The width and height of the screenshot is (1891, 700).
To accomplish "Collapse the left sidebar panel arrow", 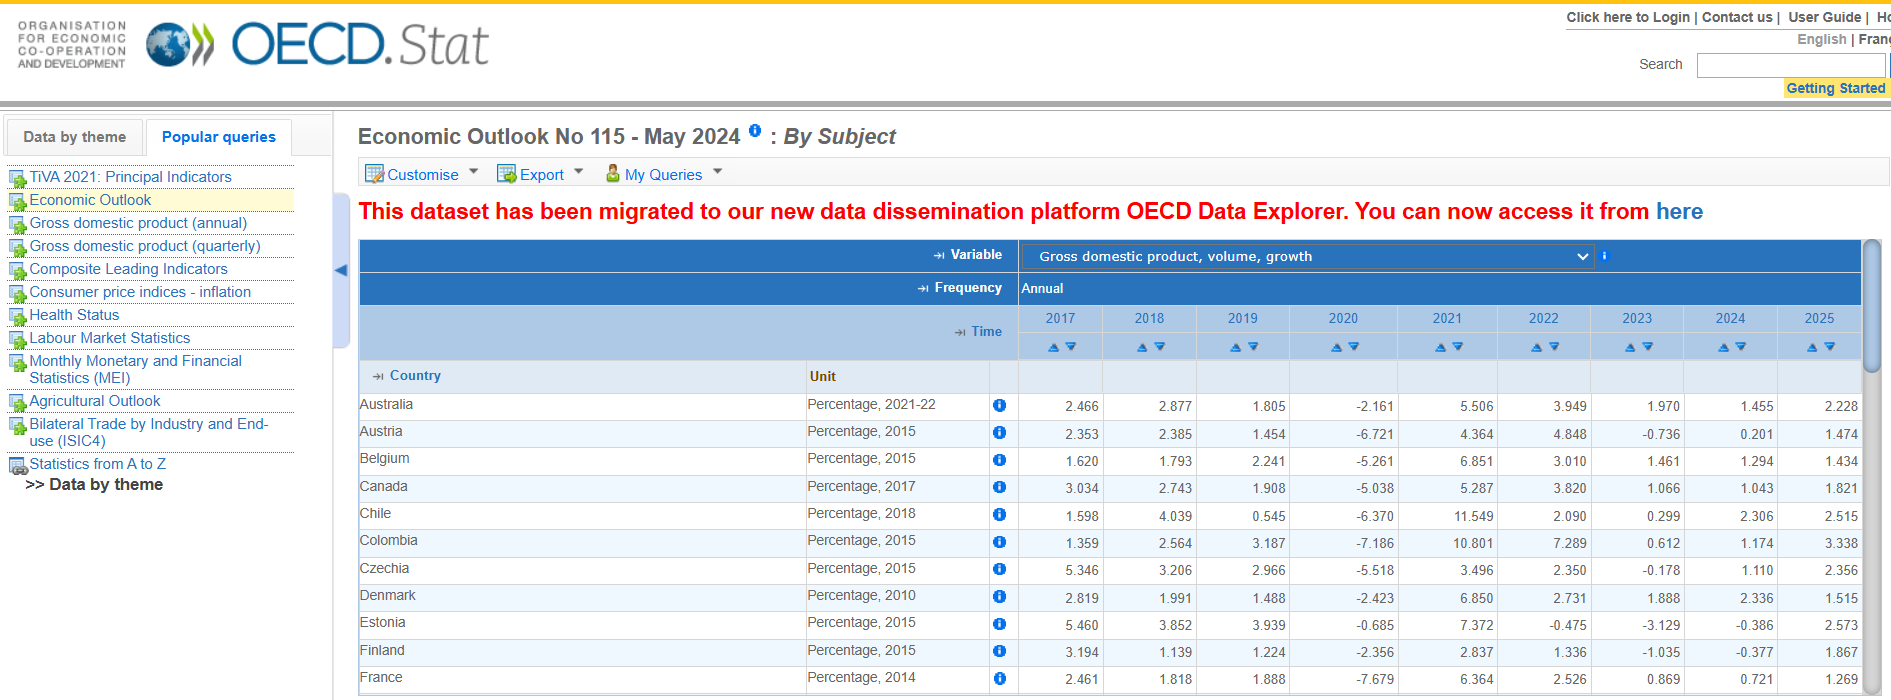I will [341, 270].
